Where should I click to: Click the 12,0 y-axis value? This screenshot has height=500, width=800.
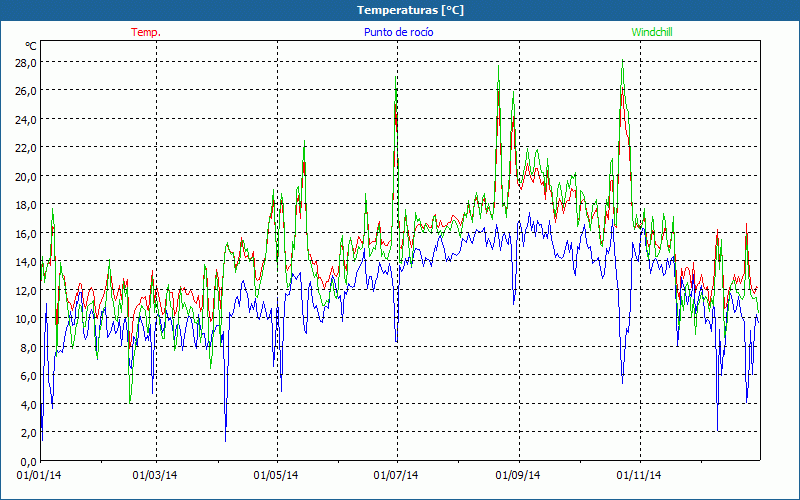26,290
